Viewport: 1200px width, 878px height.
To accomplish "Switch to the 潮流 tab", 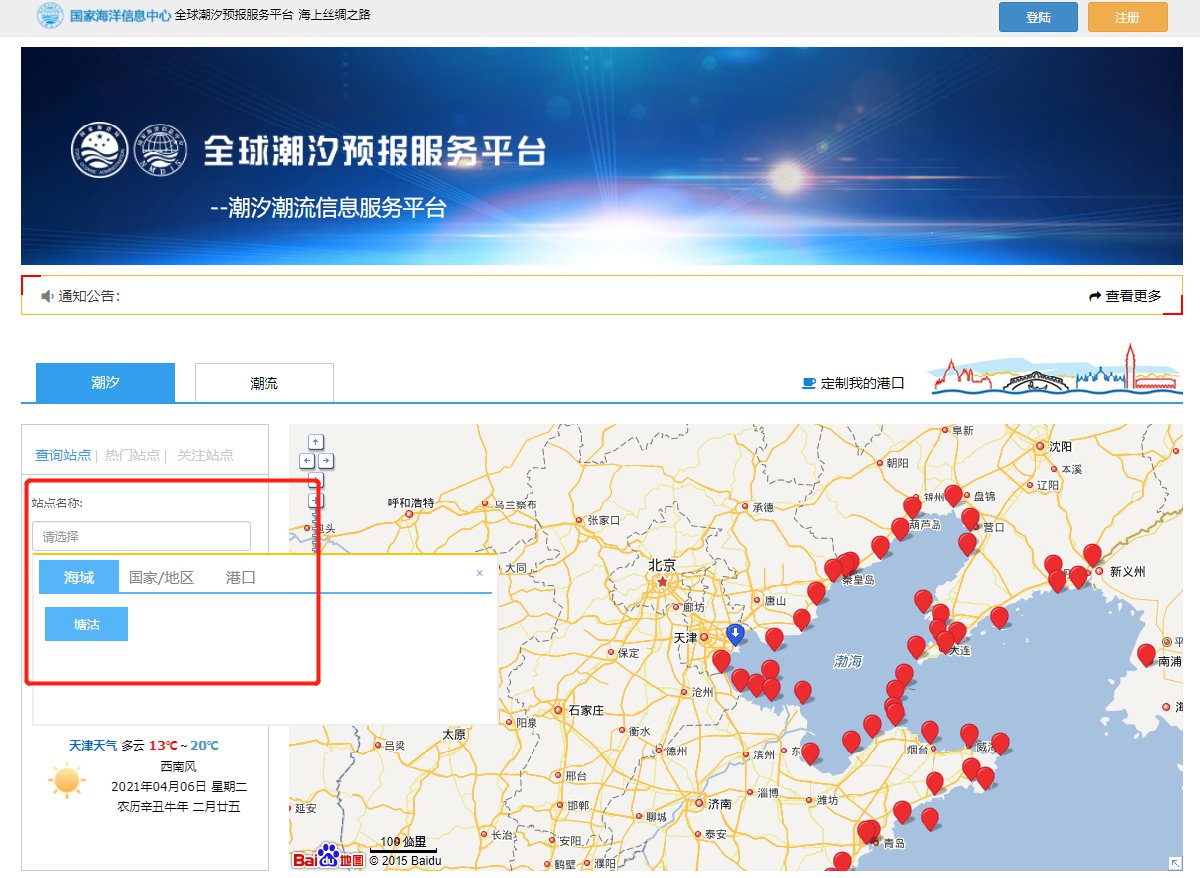I will [x=264, y=383].
